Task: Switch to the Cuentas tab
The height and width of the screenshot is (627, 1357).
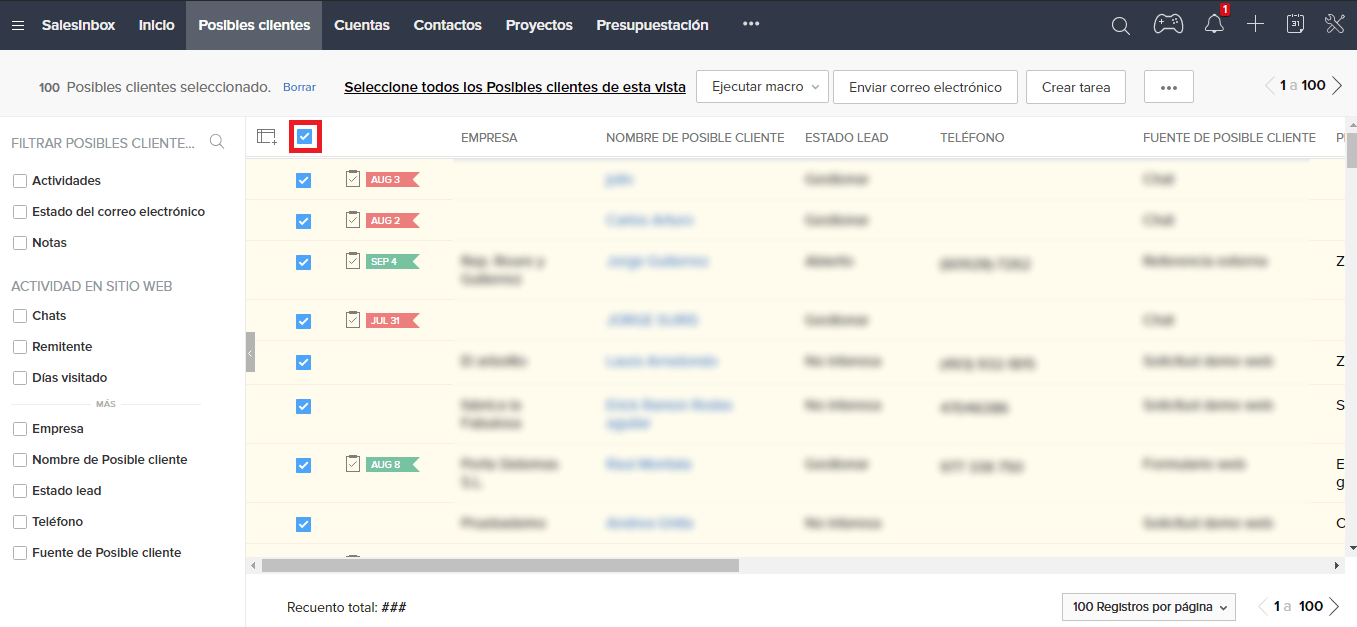Action: tap(361, 25)
